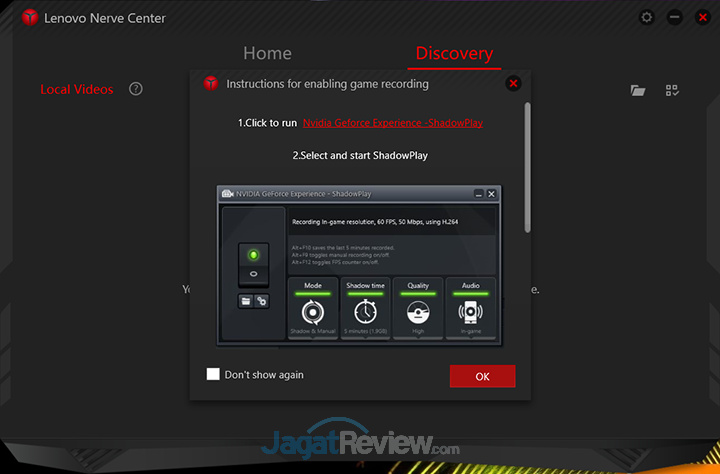The height and width of the screenshot is (474, 720).
Task: Click the ShadowPlay Quality icon
Action: tap(418, 312)
